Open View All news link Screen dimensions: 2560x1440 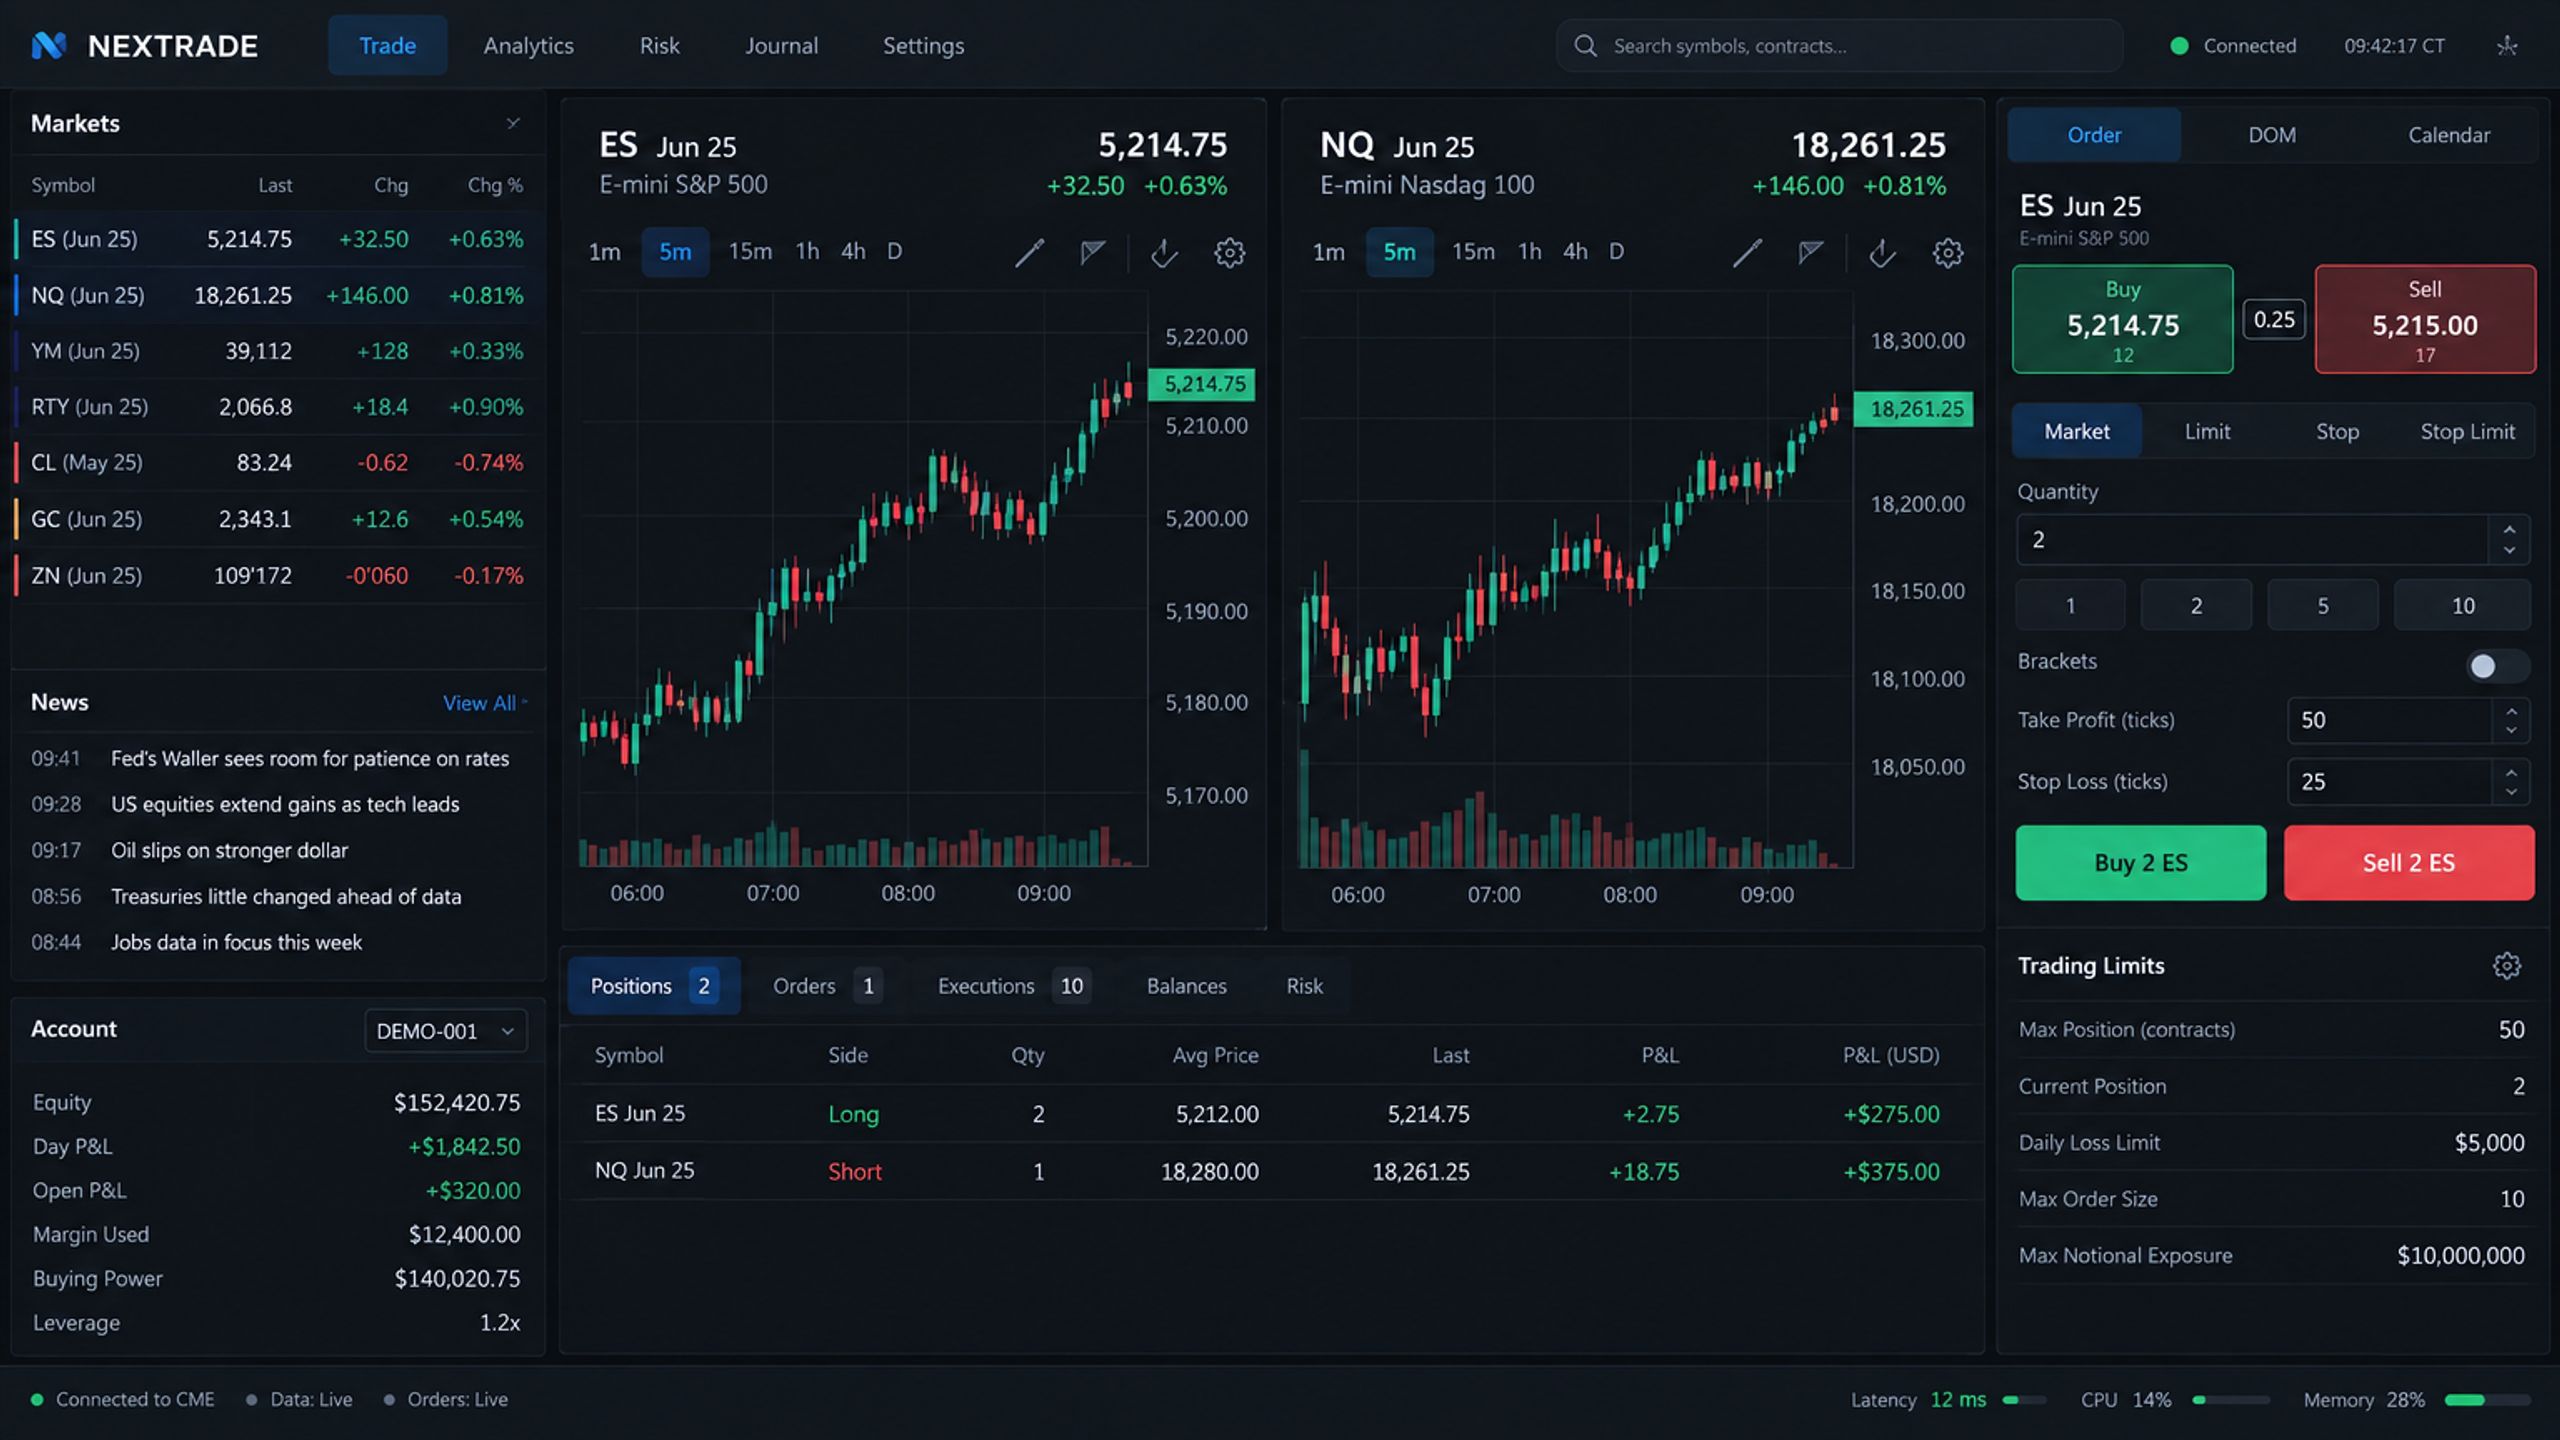pos(484,703)
